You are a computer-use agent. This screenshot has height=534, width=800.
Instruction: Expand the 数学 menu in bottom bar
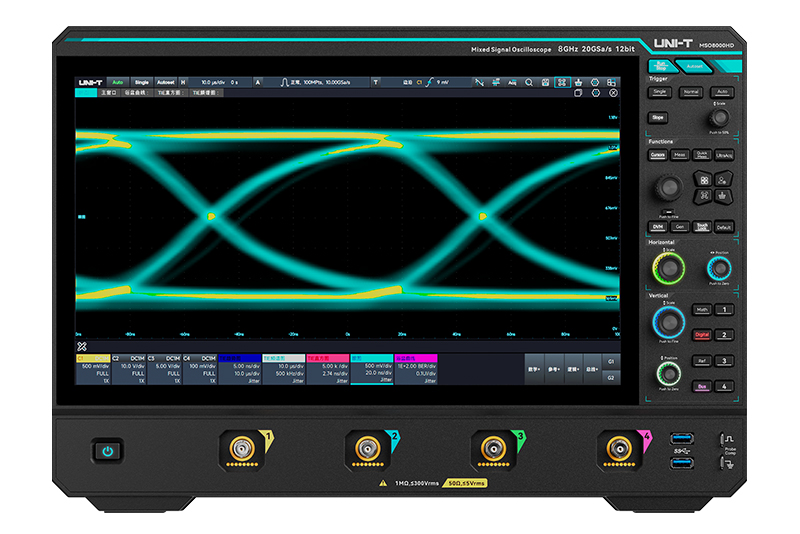535,368
